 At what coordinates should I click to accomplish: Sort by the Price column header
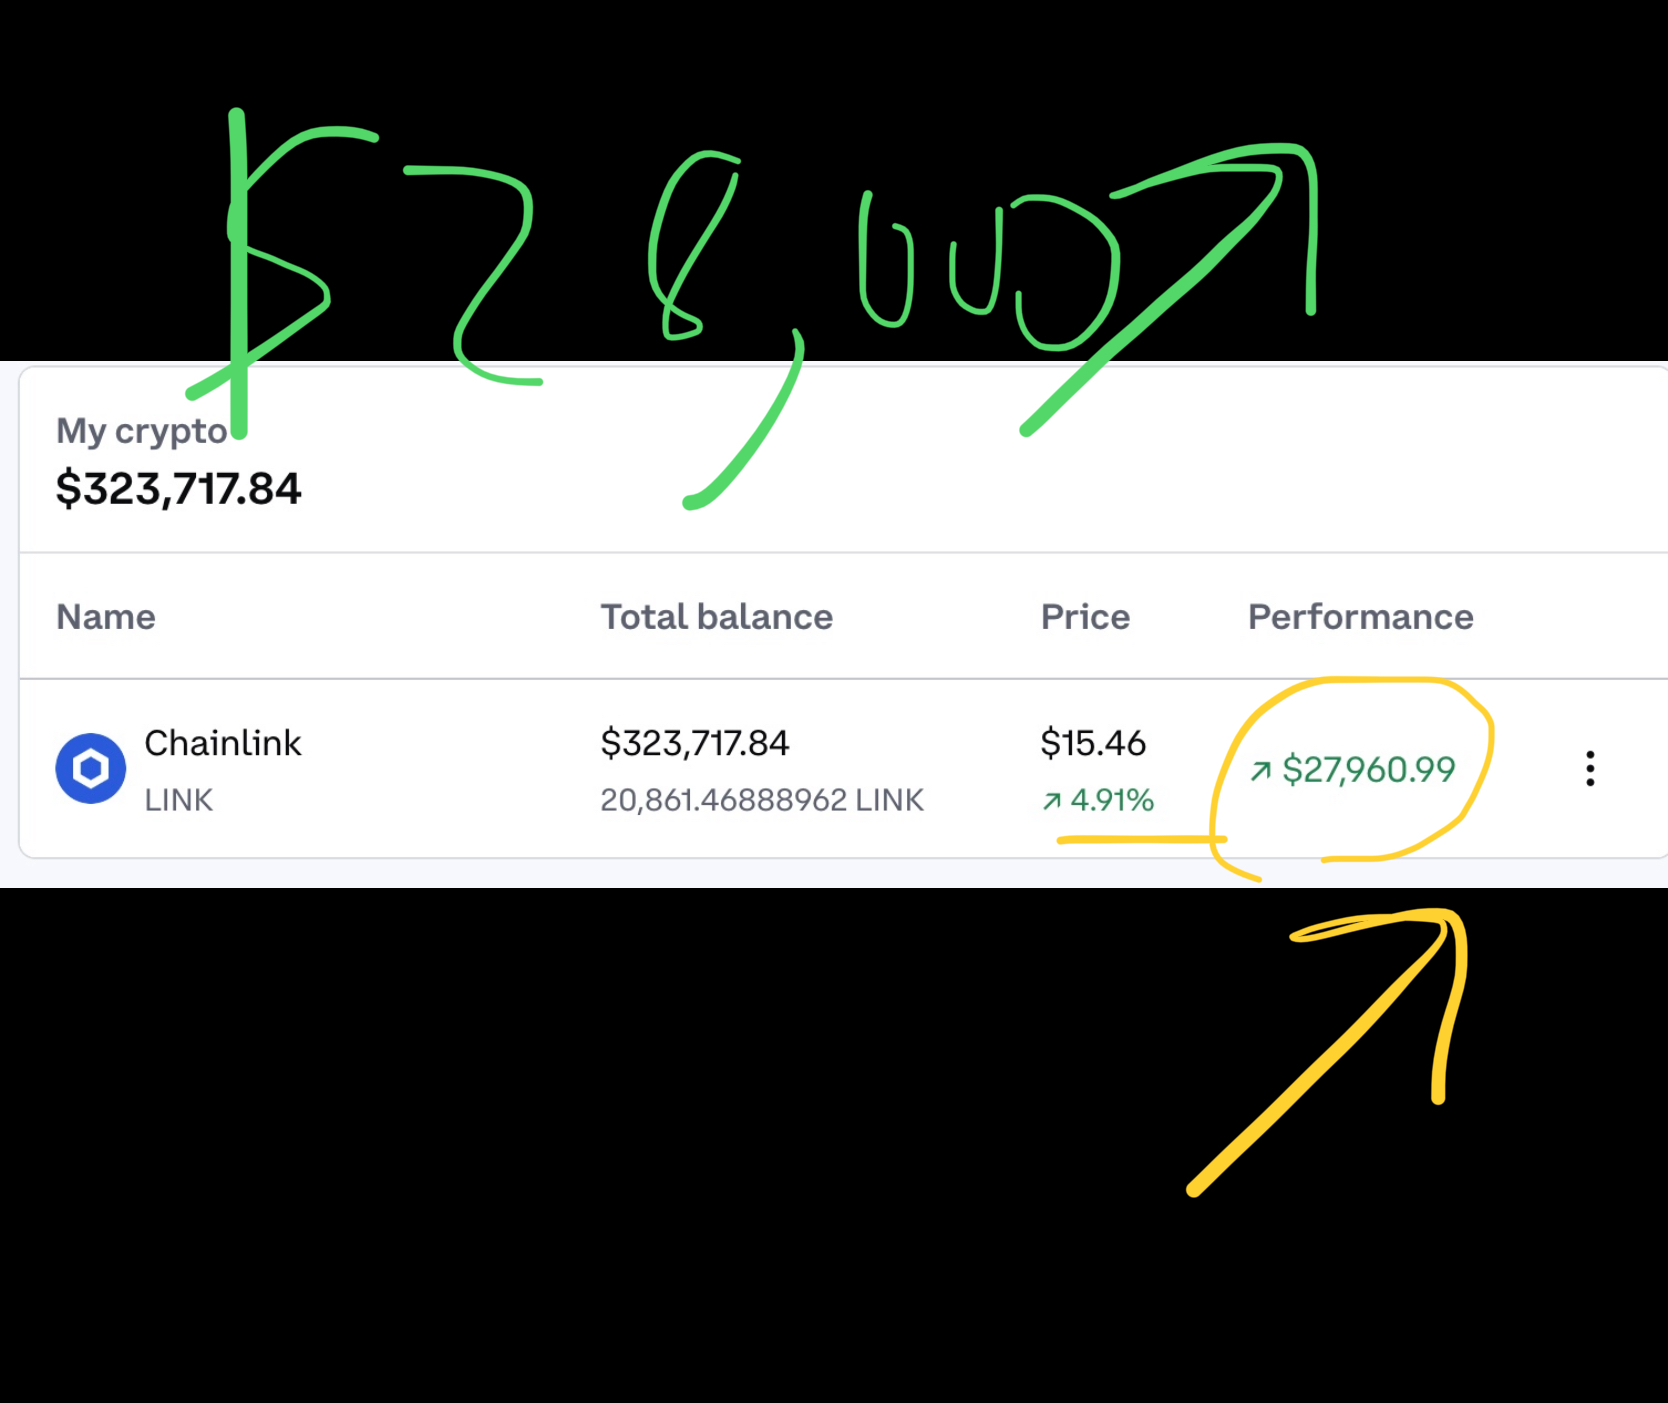(x=1085, y=617)
